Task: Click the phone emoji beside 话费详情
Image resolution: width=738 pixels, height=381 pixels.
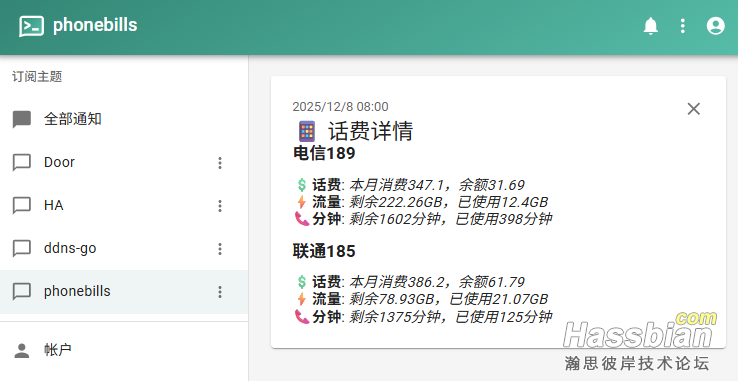Action: (307, 132)
